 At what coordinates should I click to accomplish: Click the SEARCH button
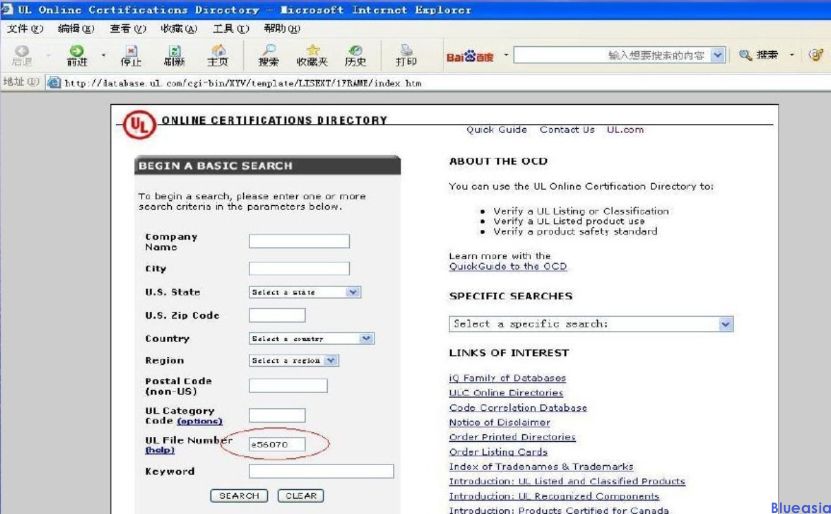point(238,496)
